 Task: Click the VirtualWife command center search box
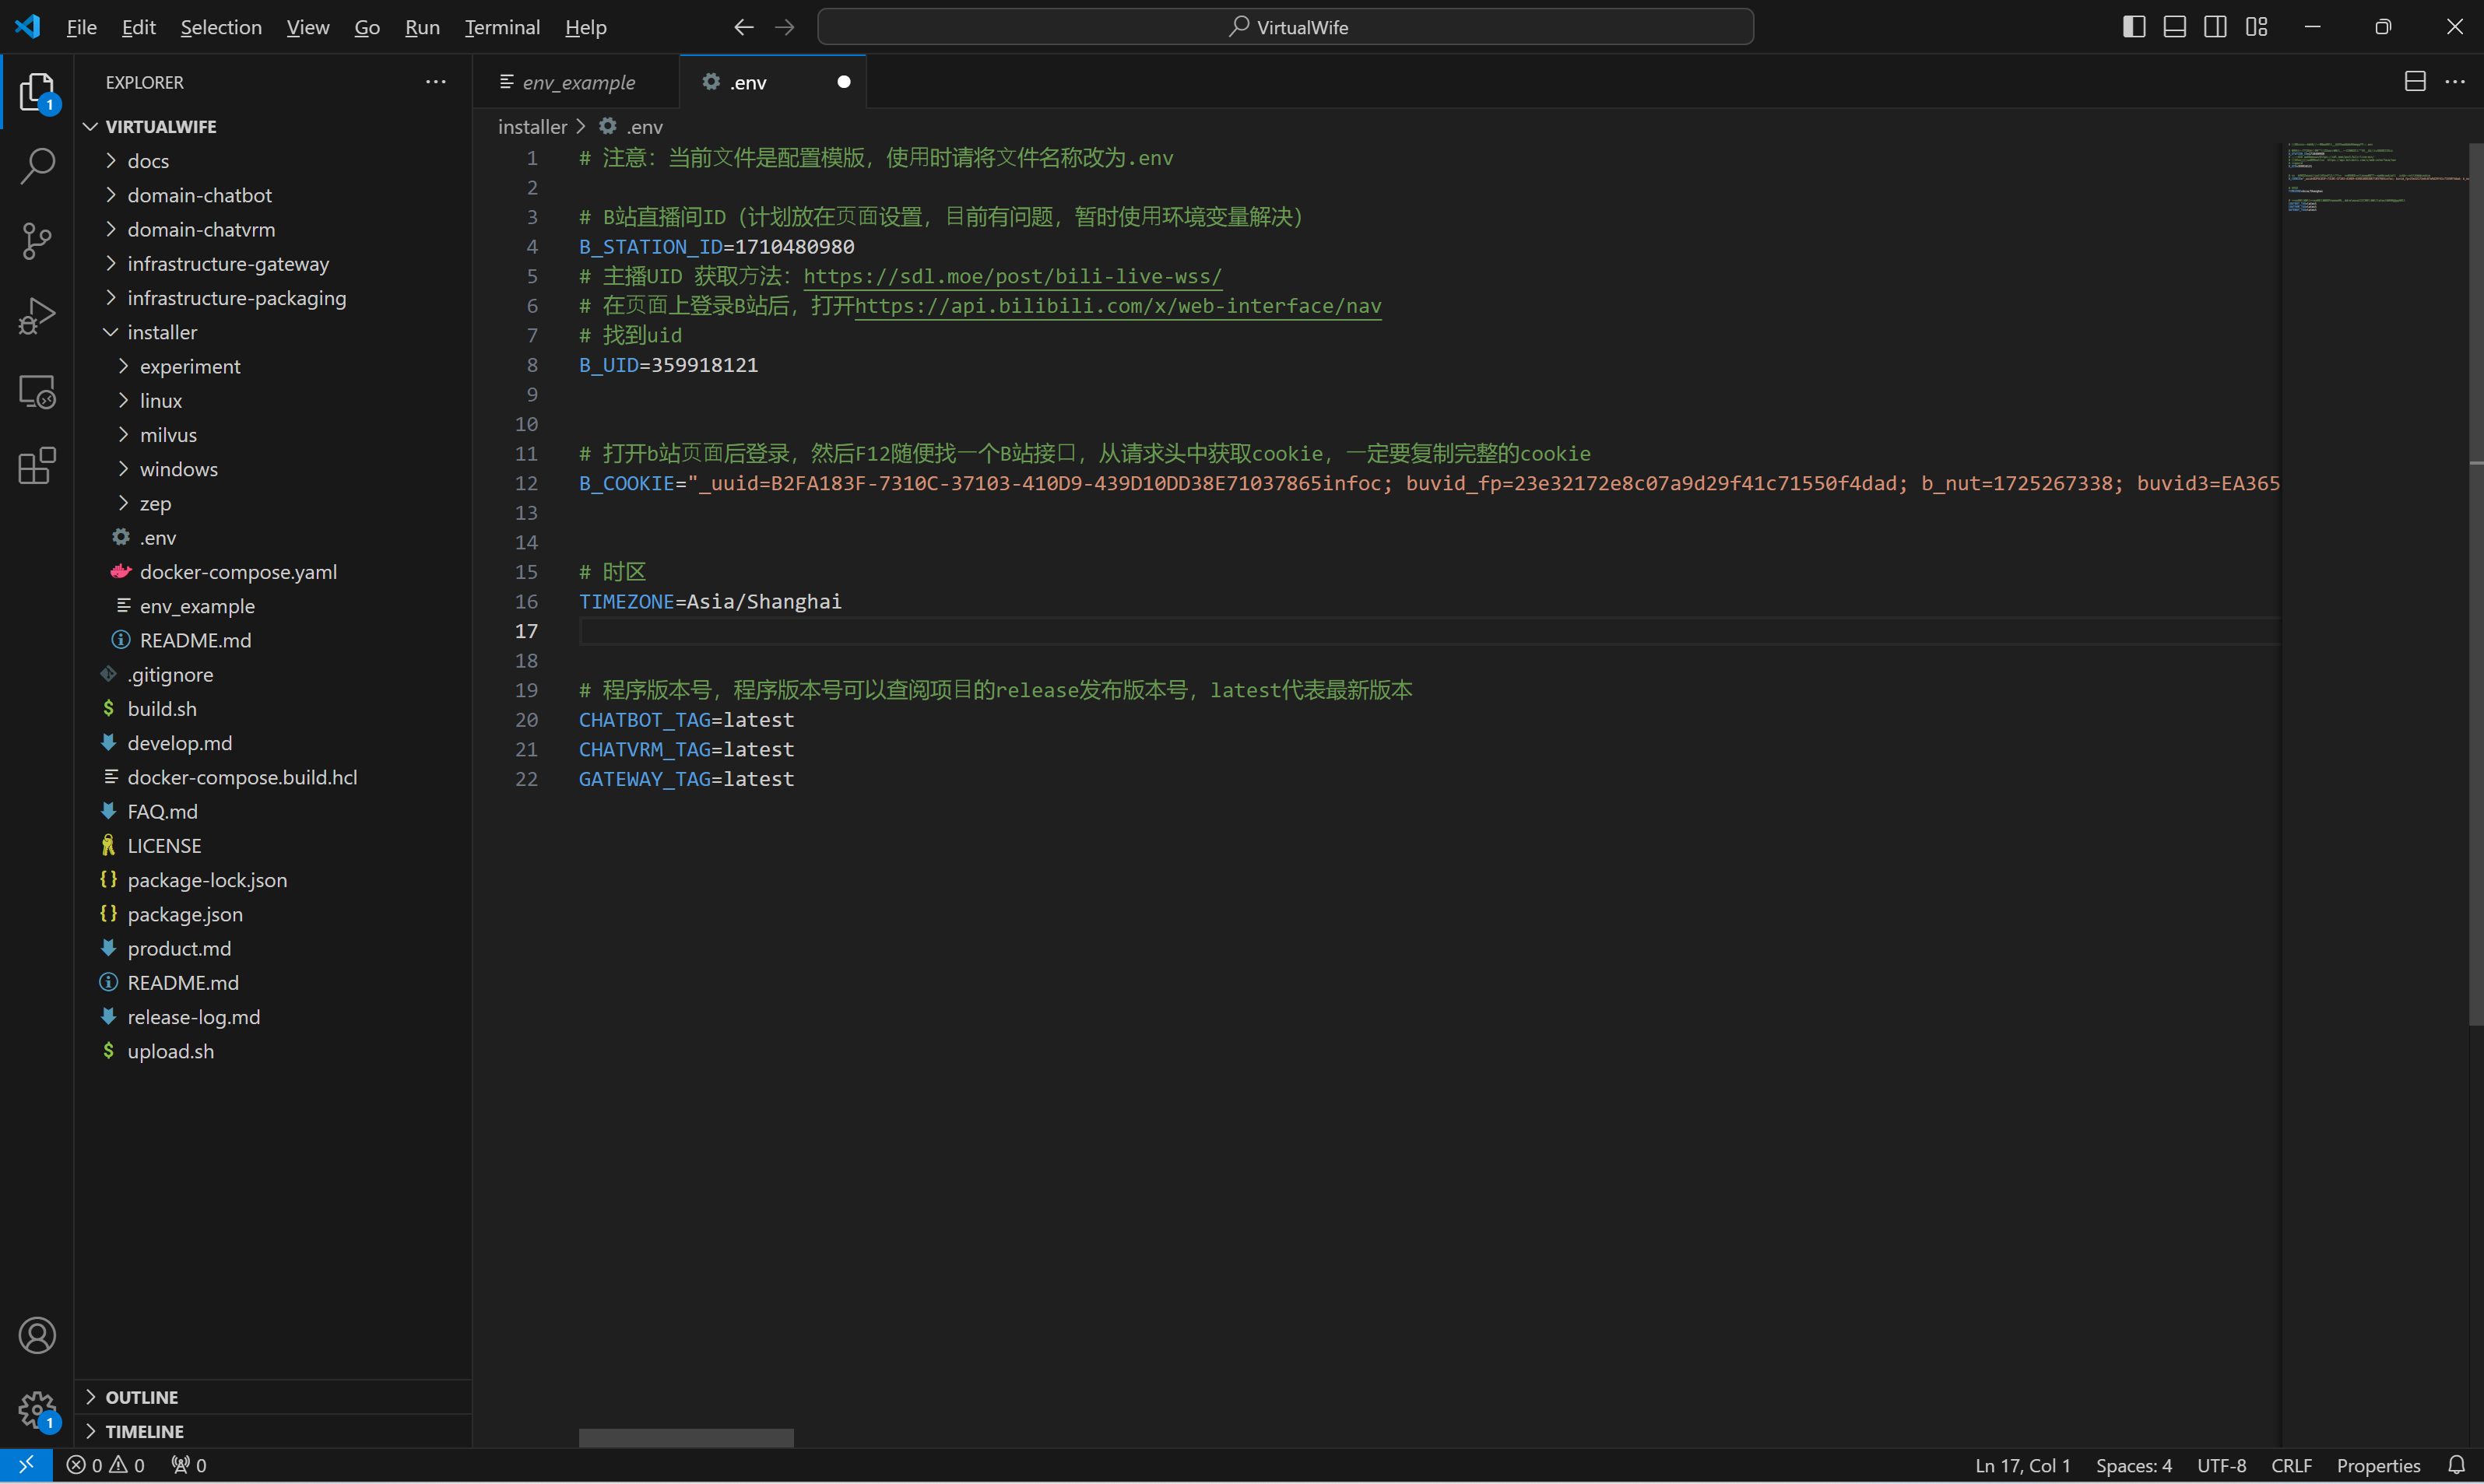coord(1285,27)
